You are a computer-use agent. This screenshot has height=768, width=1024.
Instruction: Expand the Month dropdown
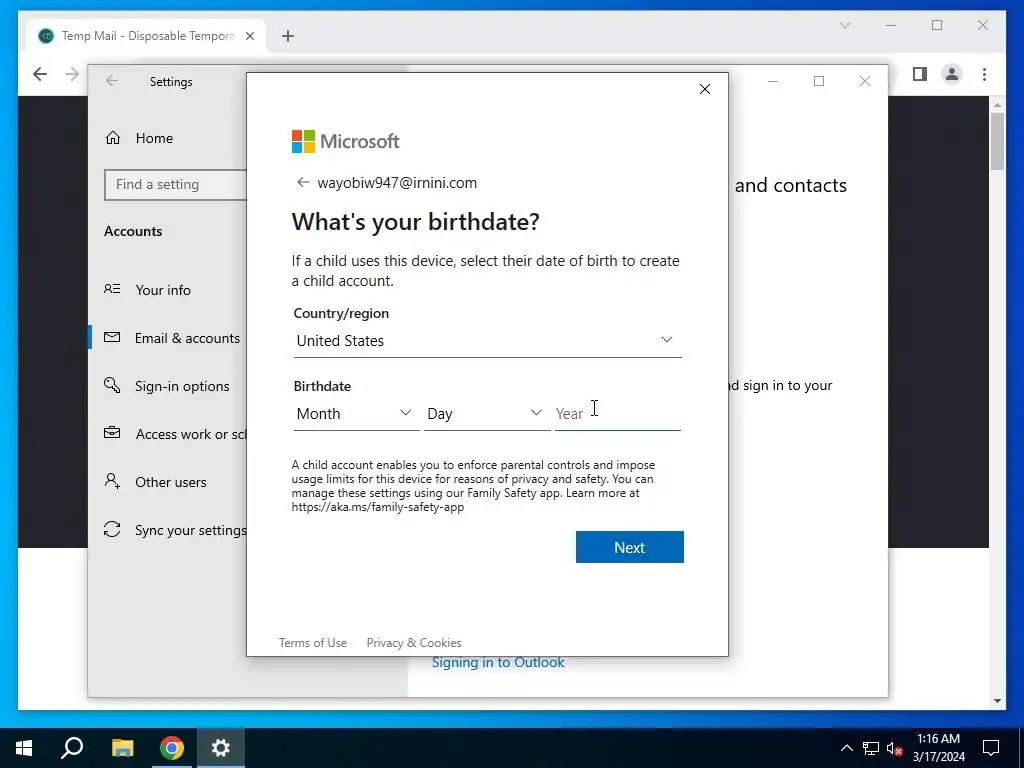tap(356, 413)
